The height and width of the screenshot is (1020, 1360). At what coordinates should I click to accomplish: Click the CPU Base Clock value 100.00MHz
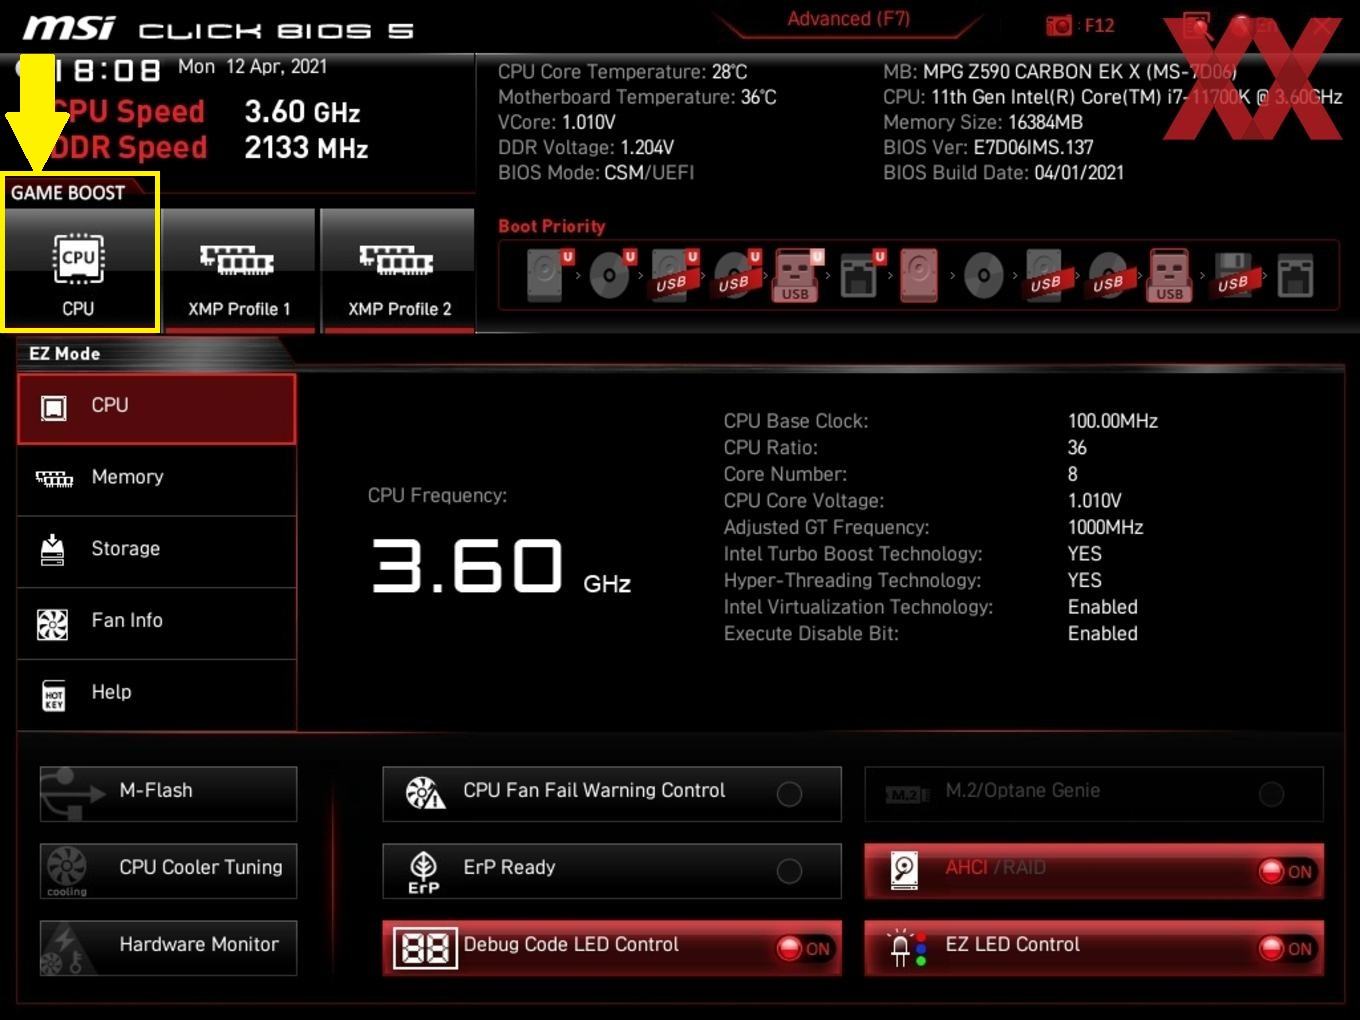pyautogui.click(x=1112, y=421)
